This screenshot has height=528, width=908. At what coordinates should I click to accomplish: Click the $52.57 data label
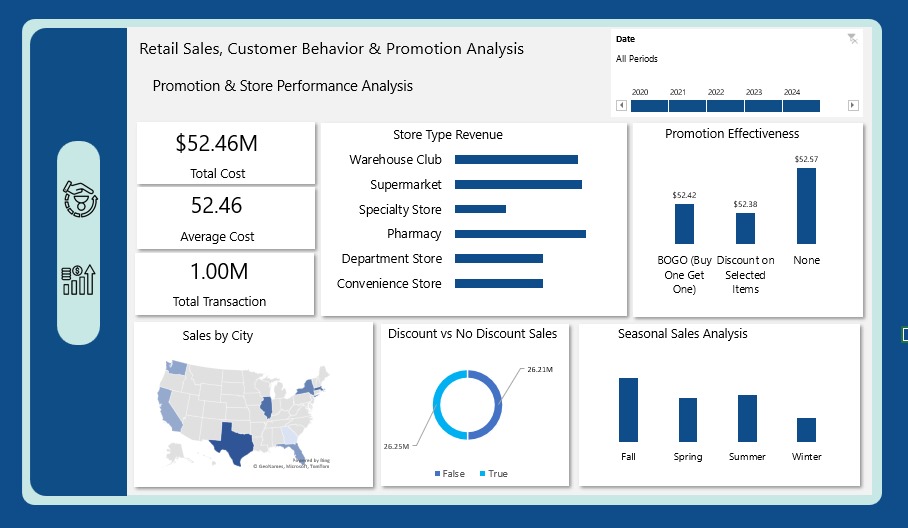[806, 159]
